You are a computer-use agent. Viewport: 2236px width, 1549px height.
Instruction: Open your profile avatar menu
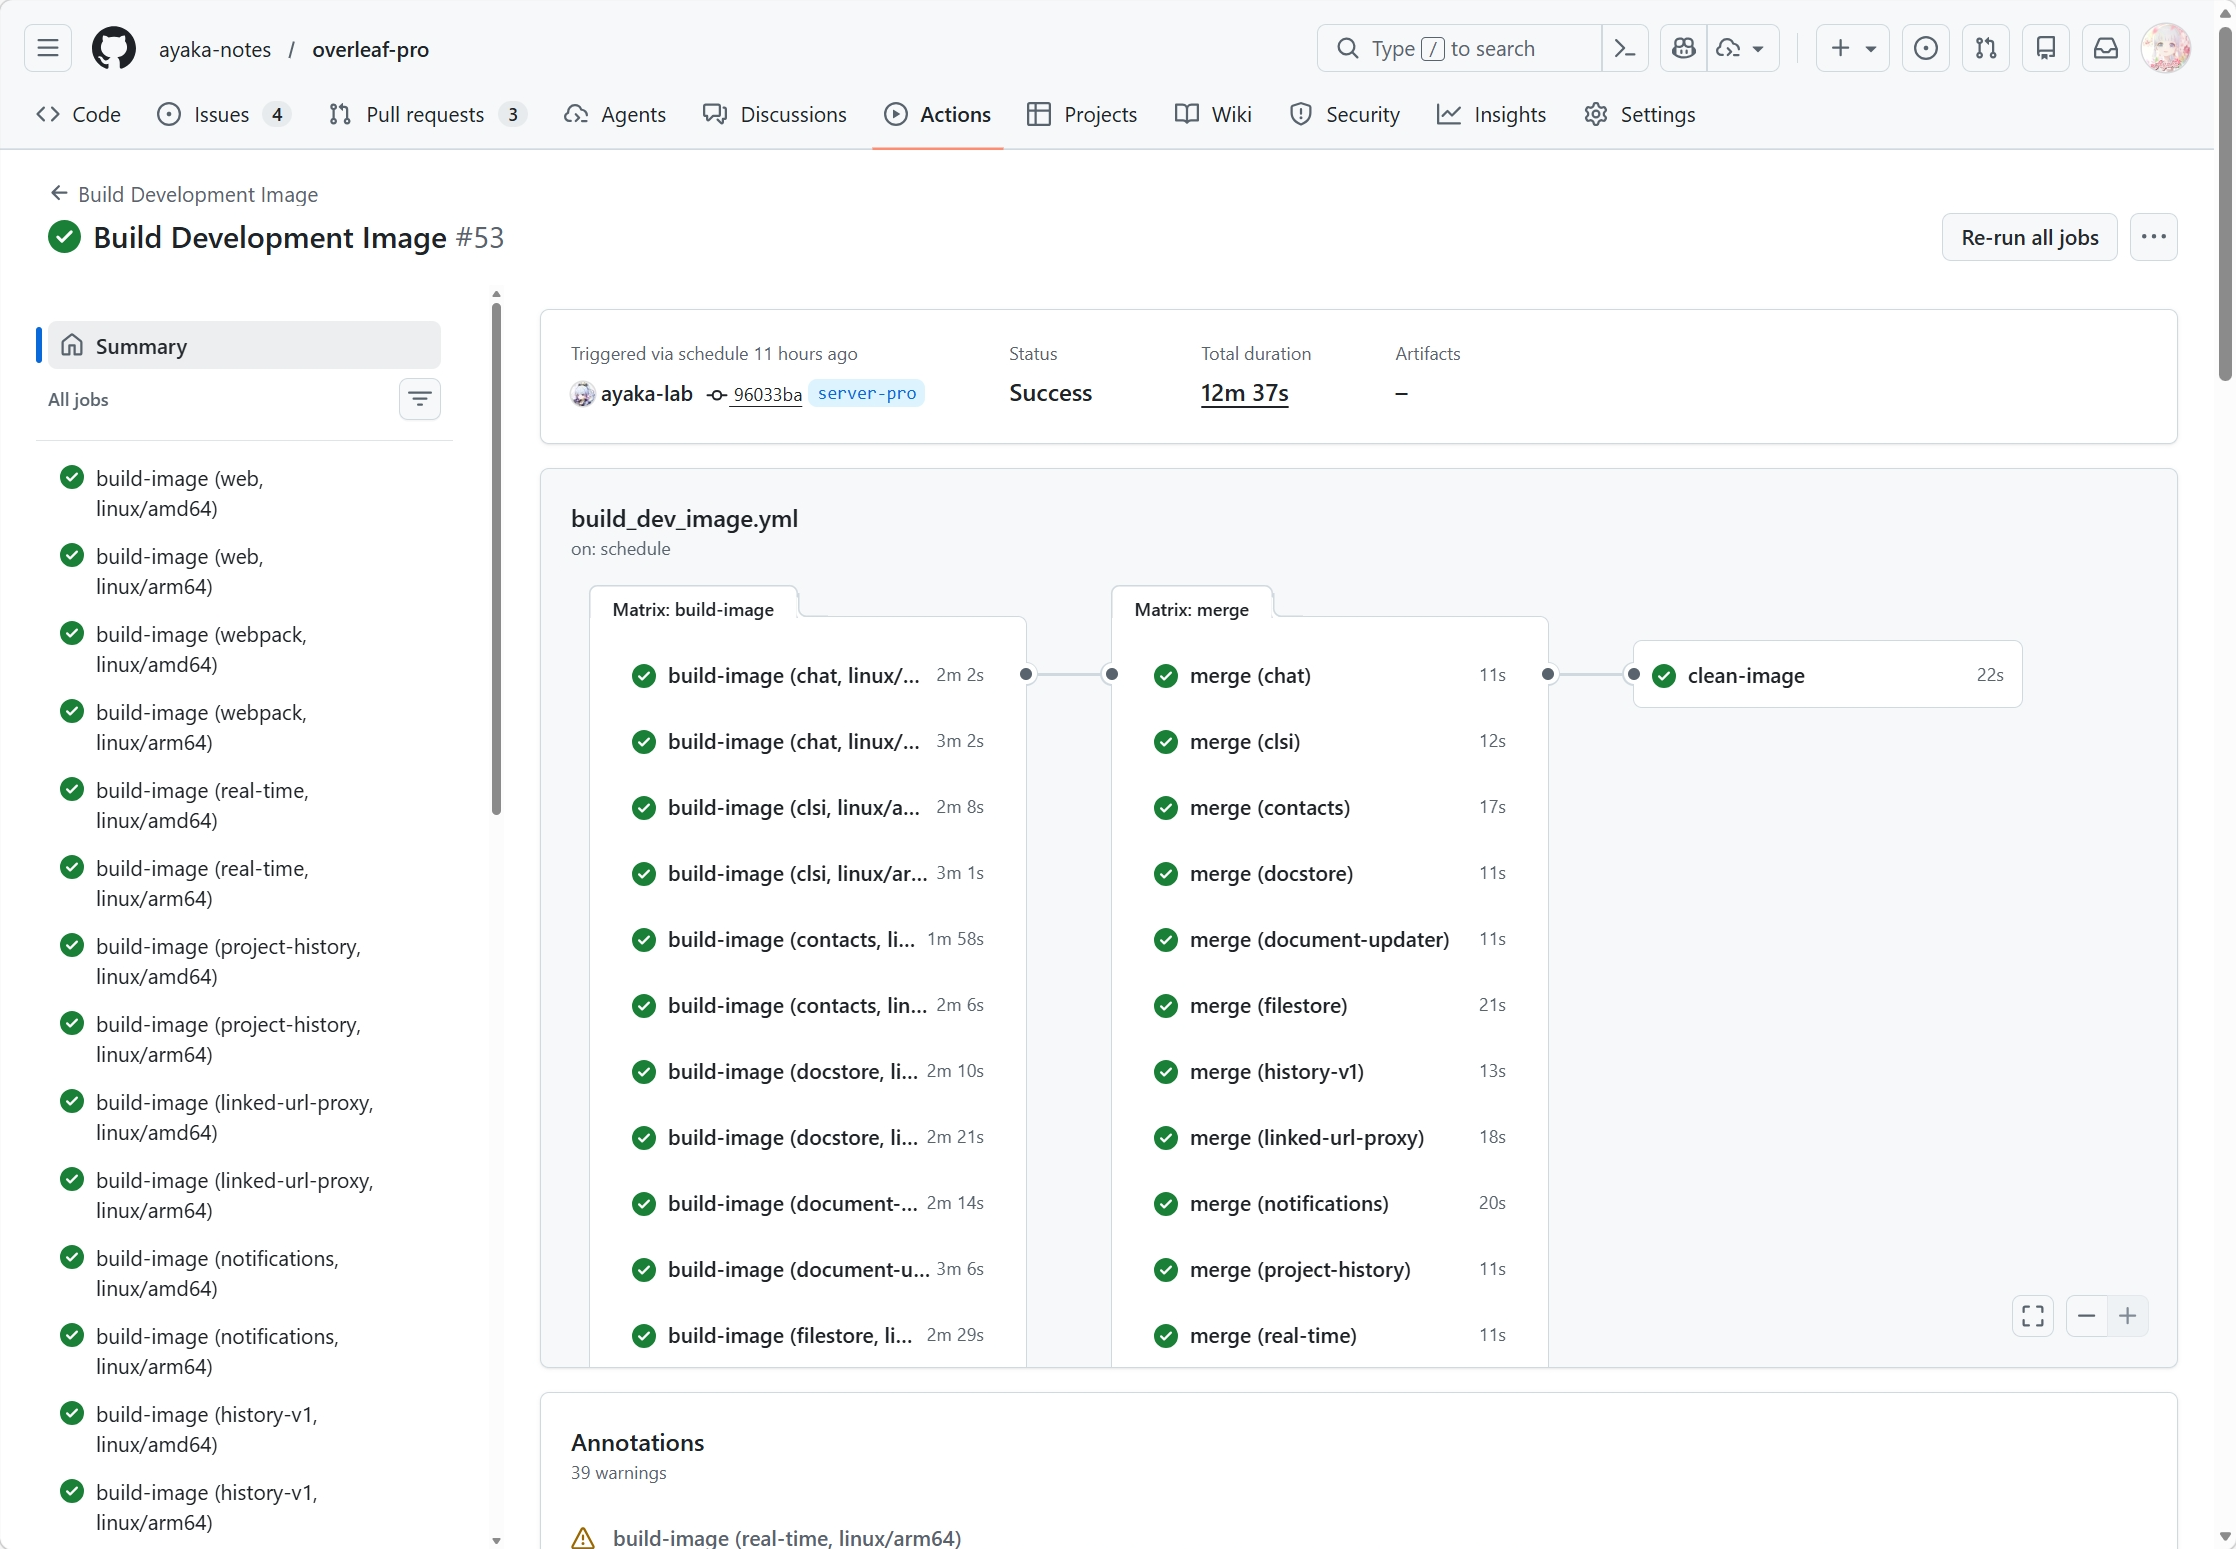point(2166,48)
